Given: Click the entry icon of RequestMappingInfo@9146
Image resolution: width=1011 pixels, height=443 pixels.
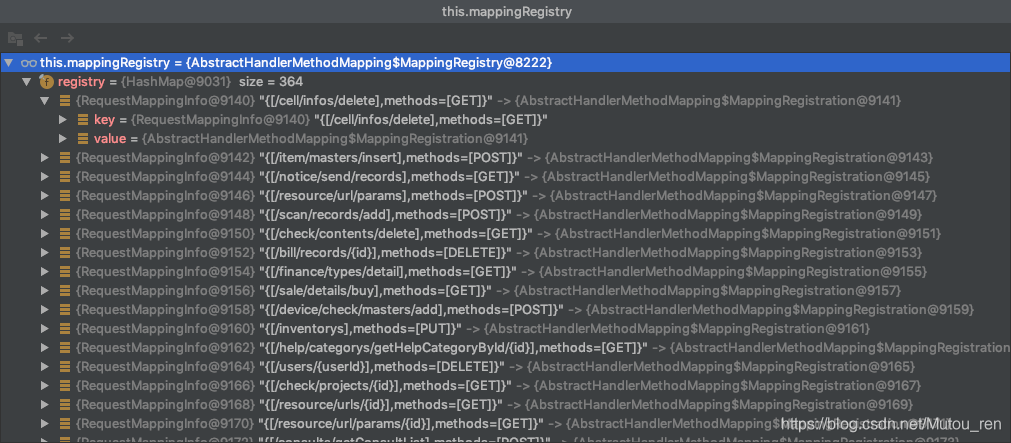Looking at the screenshot, I should [x=65, y=195].
